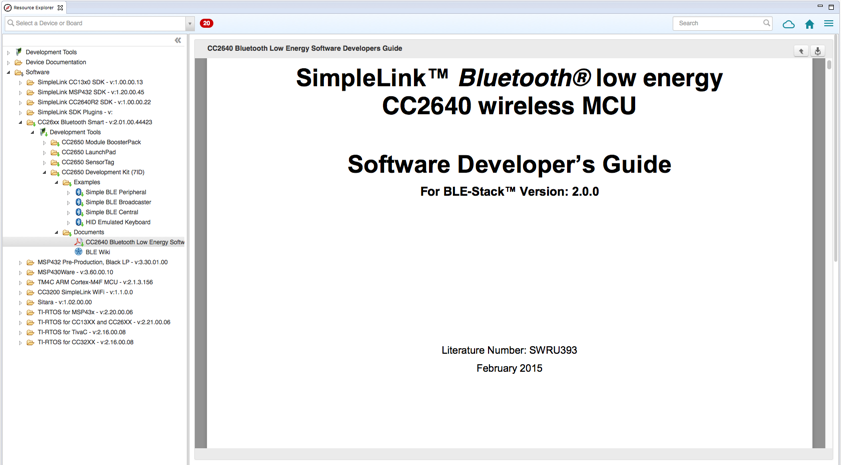Click the Simple BLE Broadcaster project icon
This screenshot has width=841, height=465.
point(79,202)
